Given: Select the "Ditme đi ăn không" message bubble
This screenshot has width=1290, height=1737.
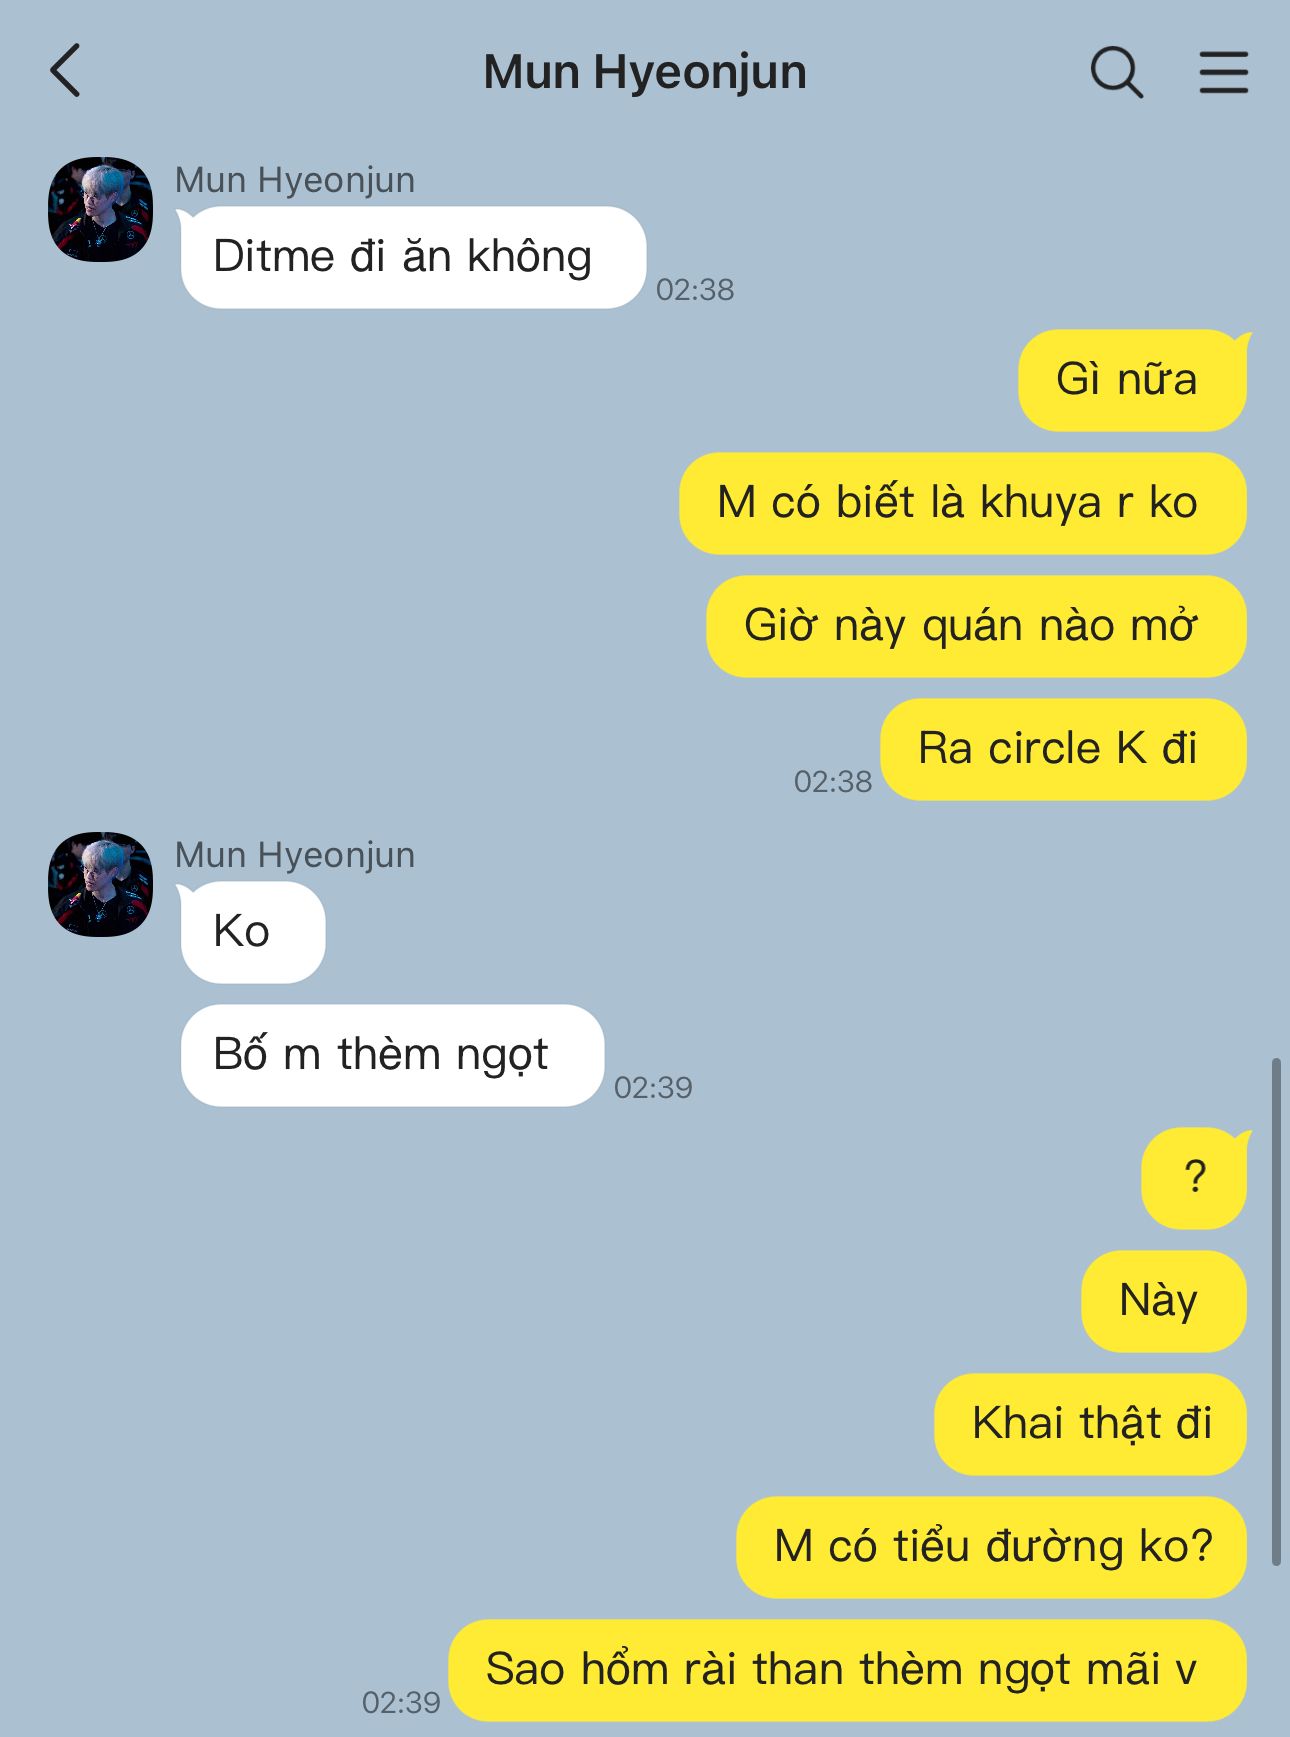Looking at the screenshot, I should (x=412, y=257).
